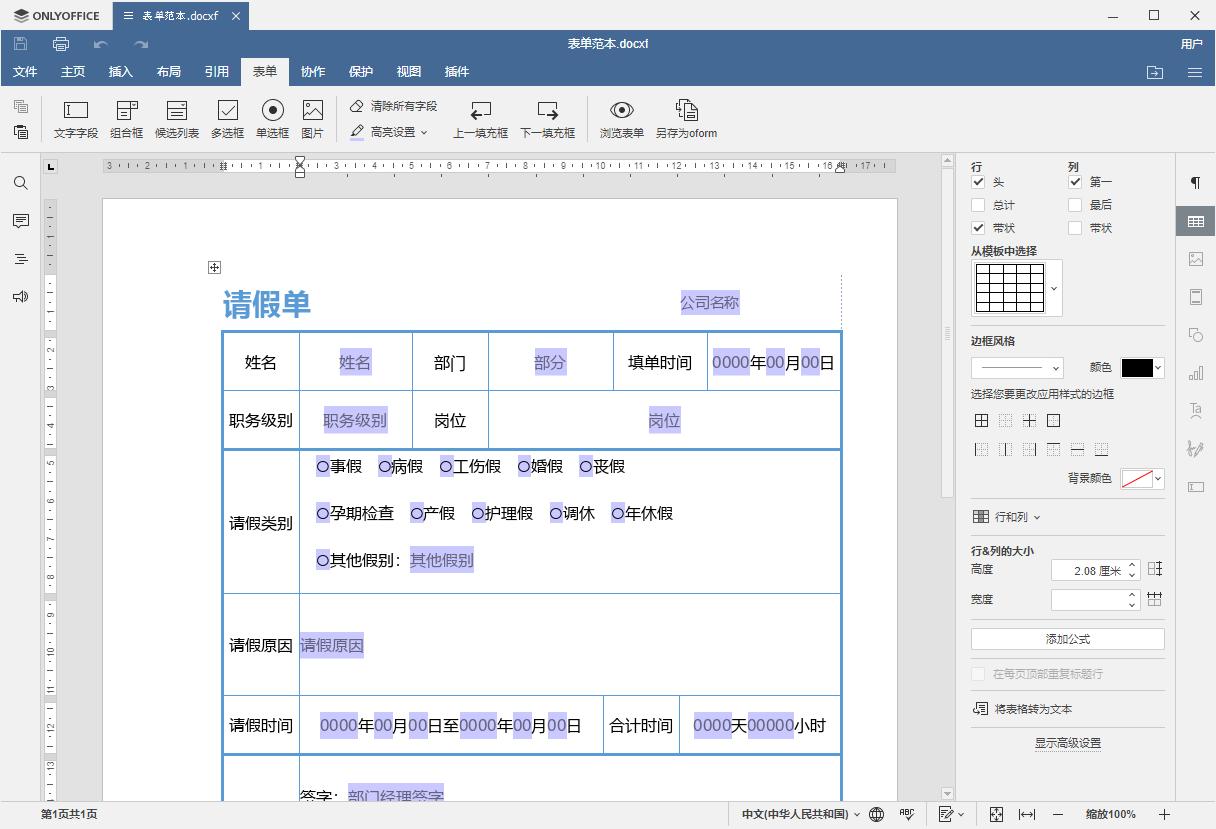Insert a text field (文字字段)
The image size is (1216, 829).
point(76,118)
